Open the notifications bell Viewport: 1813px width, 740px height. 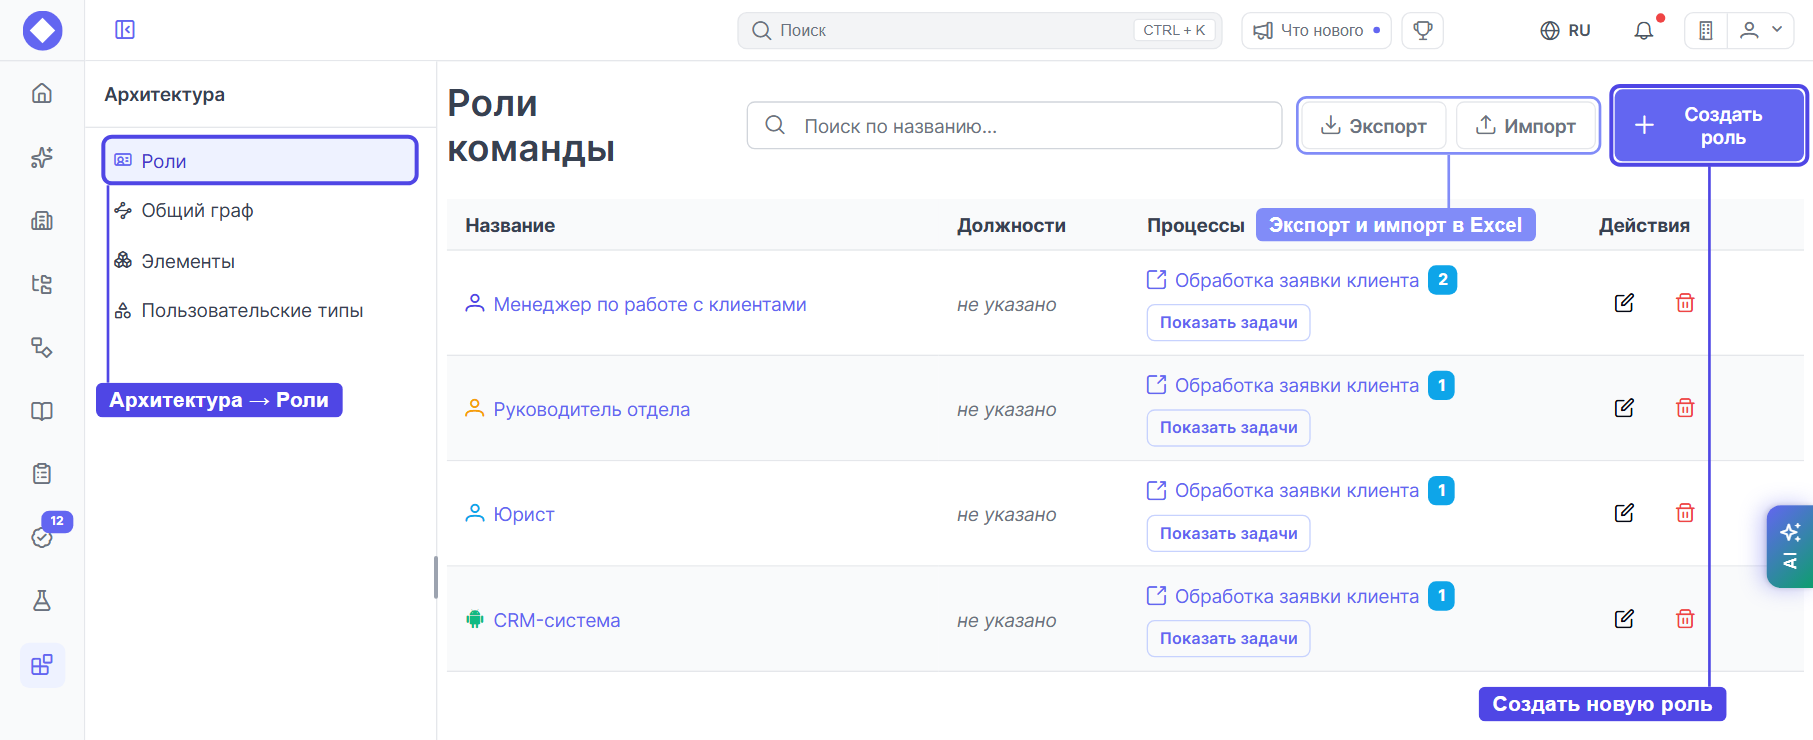pos(1644,30)
